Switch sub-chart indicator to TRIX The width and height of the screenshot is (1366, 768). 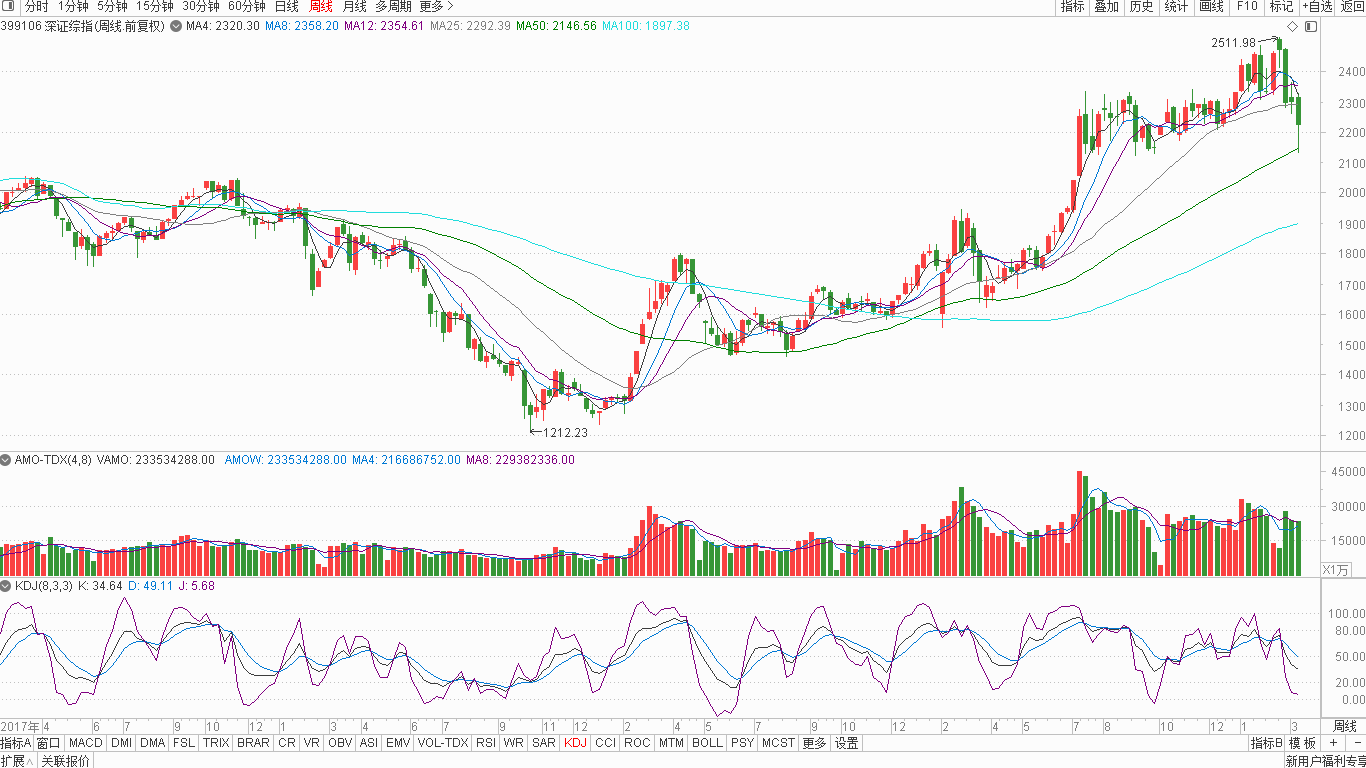[x=216, y=743]
